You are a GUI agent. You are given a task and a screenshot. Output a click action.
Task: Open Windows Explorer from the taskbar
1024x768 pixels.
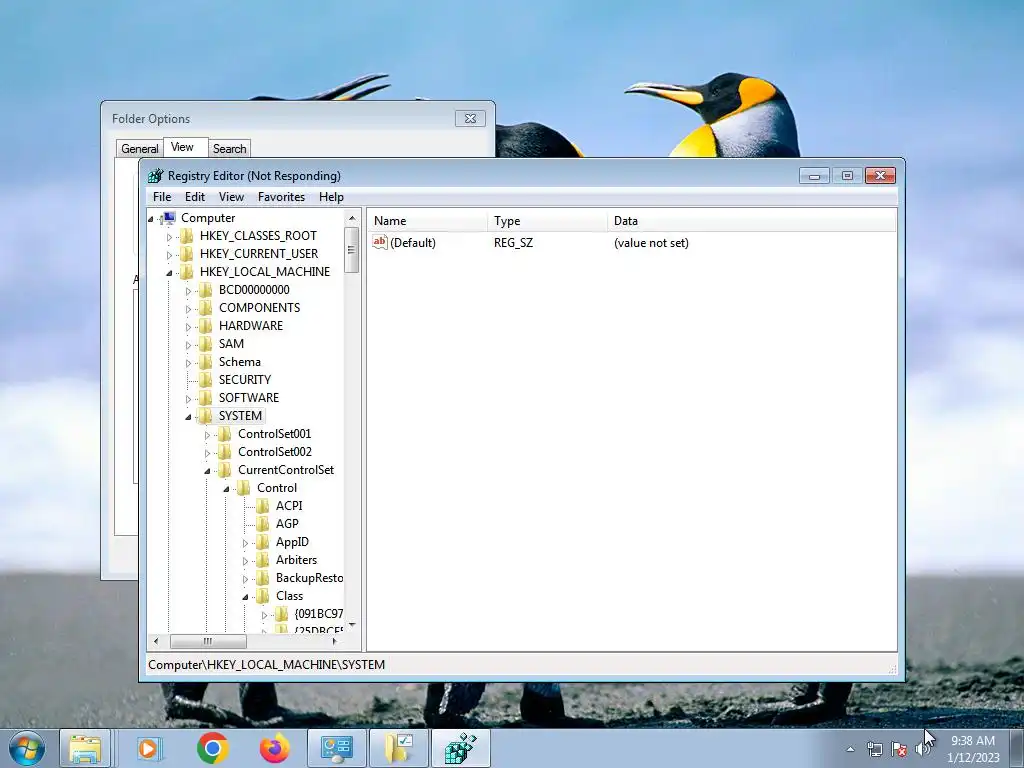coord(85,748)
